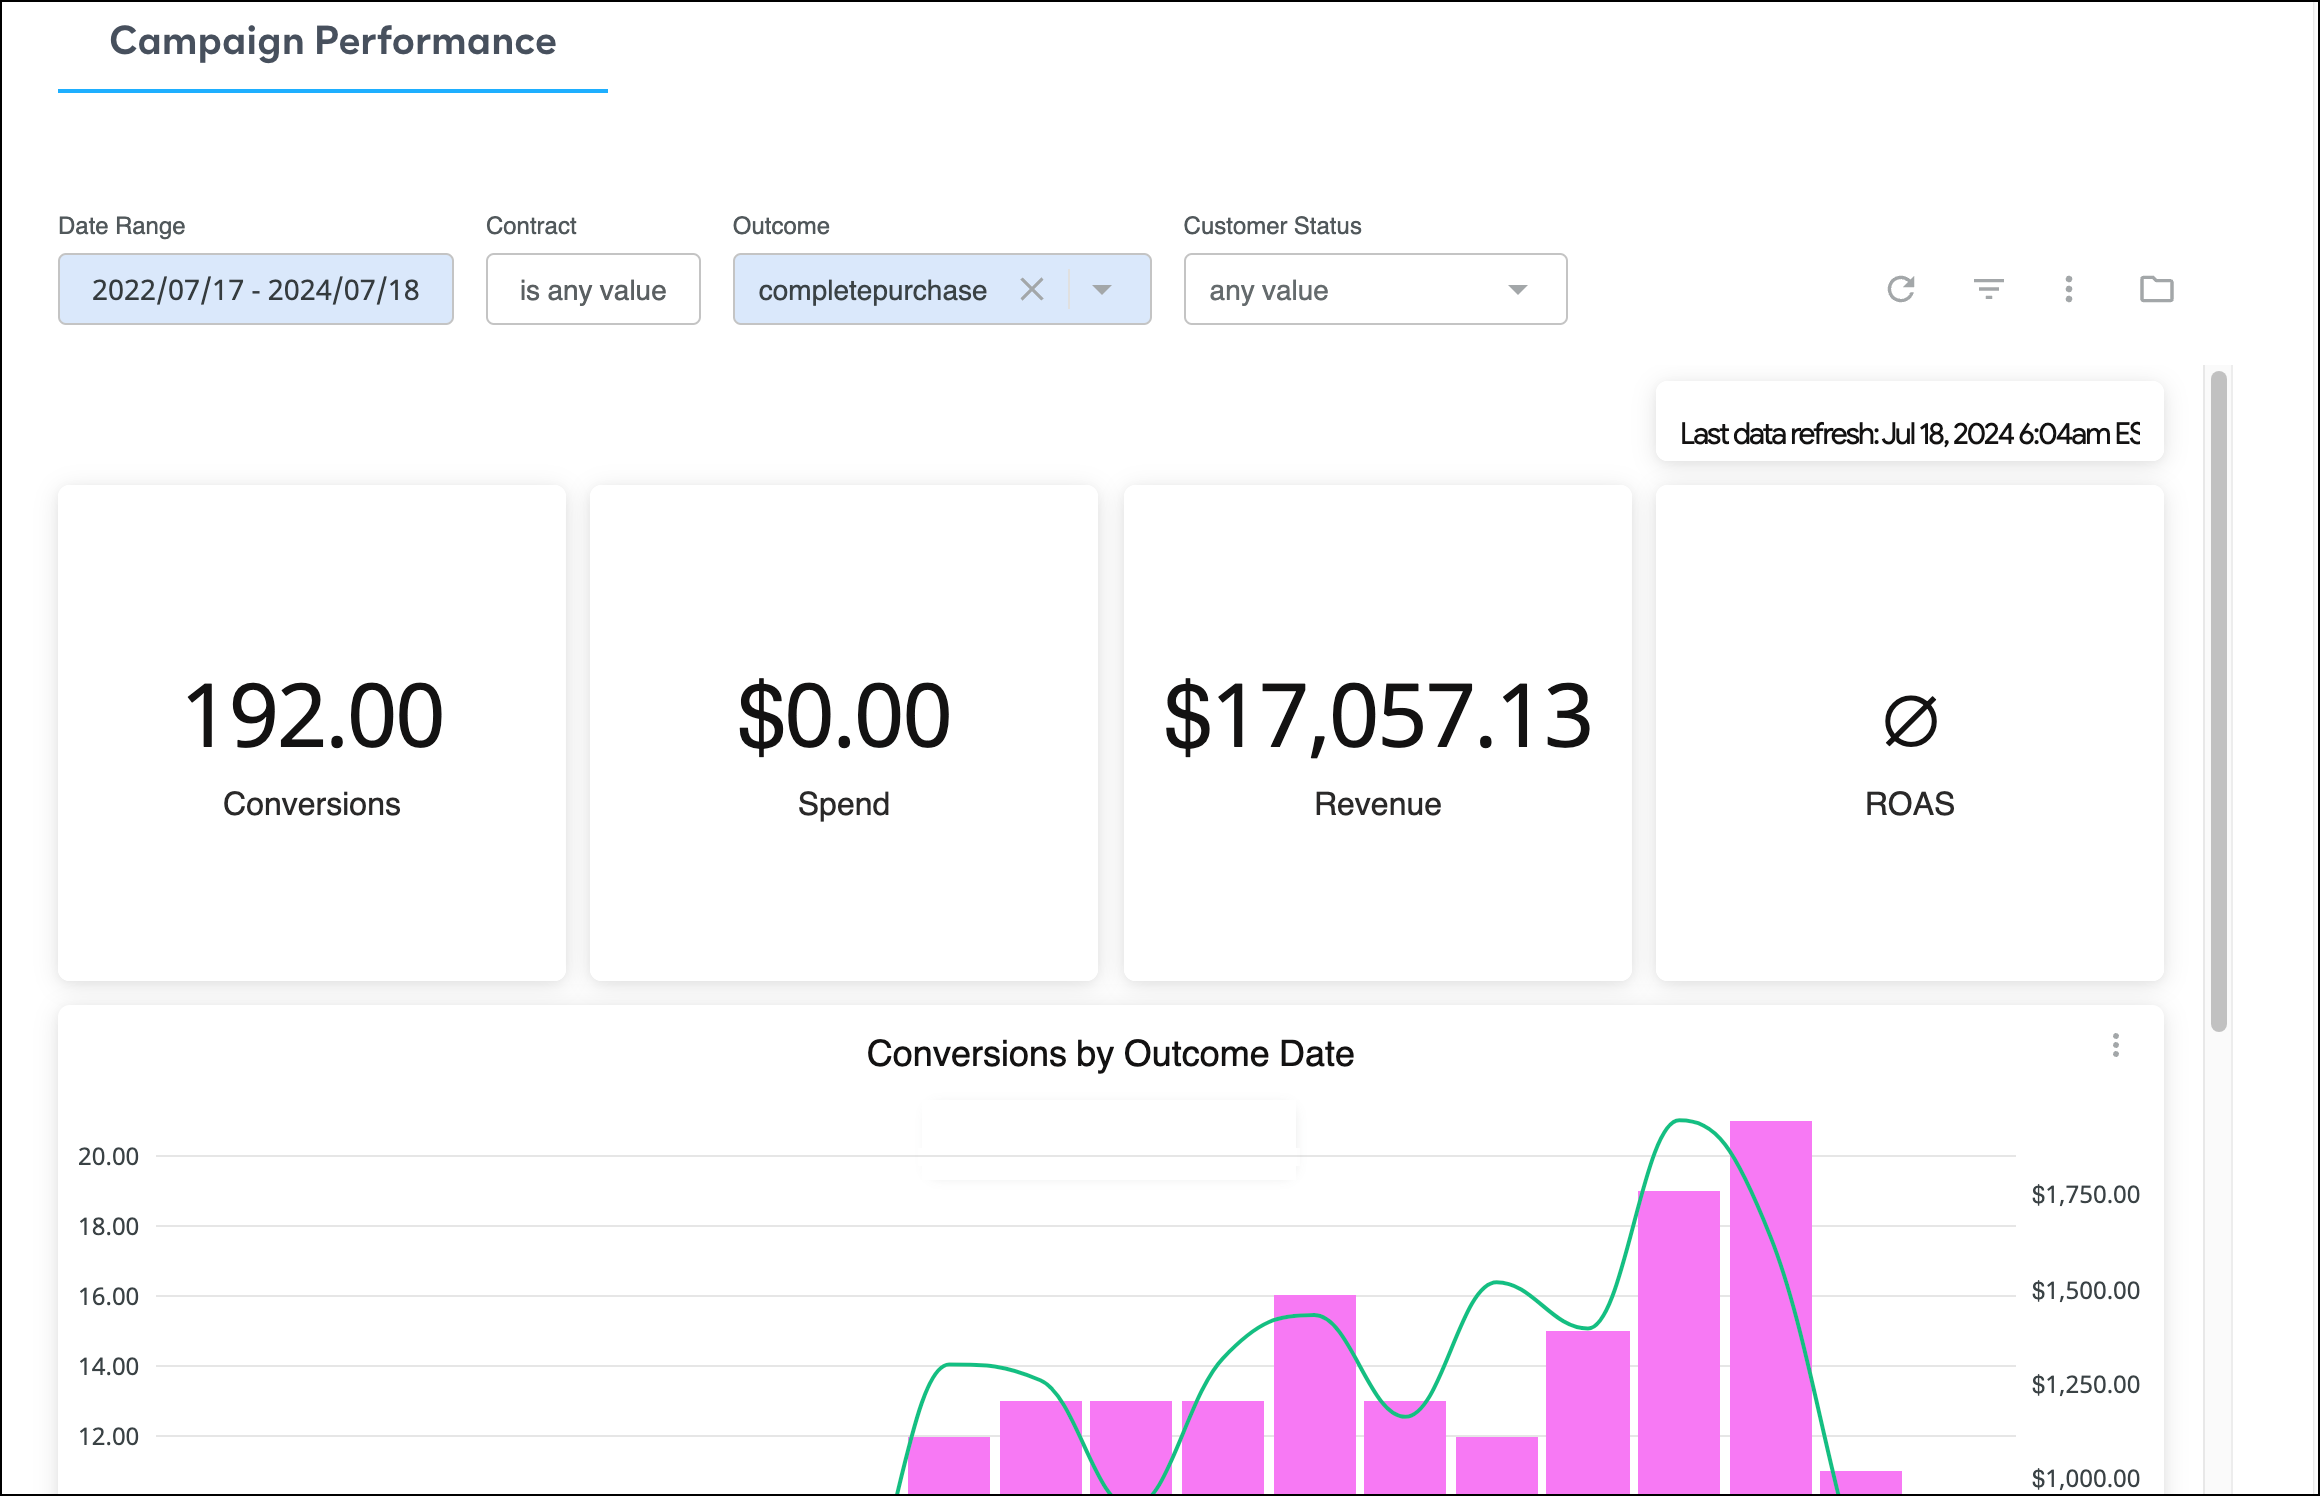Expand the Outcome dropdown arrow

[x=1102, y=289]
